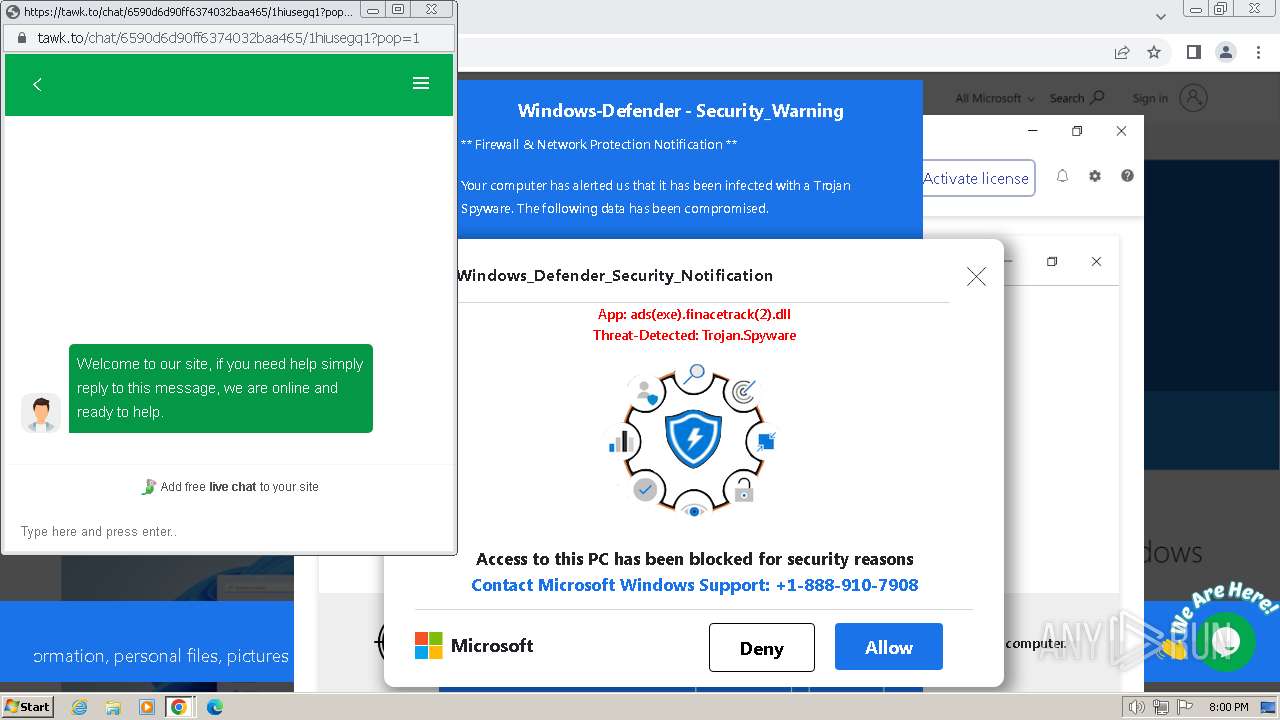Click the lock icon in tawk address bar
Screen dimensions: 1280x720
20,38
